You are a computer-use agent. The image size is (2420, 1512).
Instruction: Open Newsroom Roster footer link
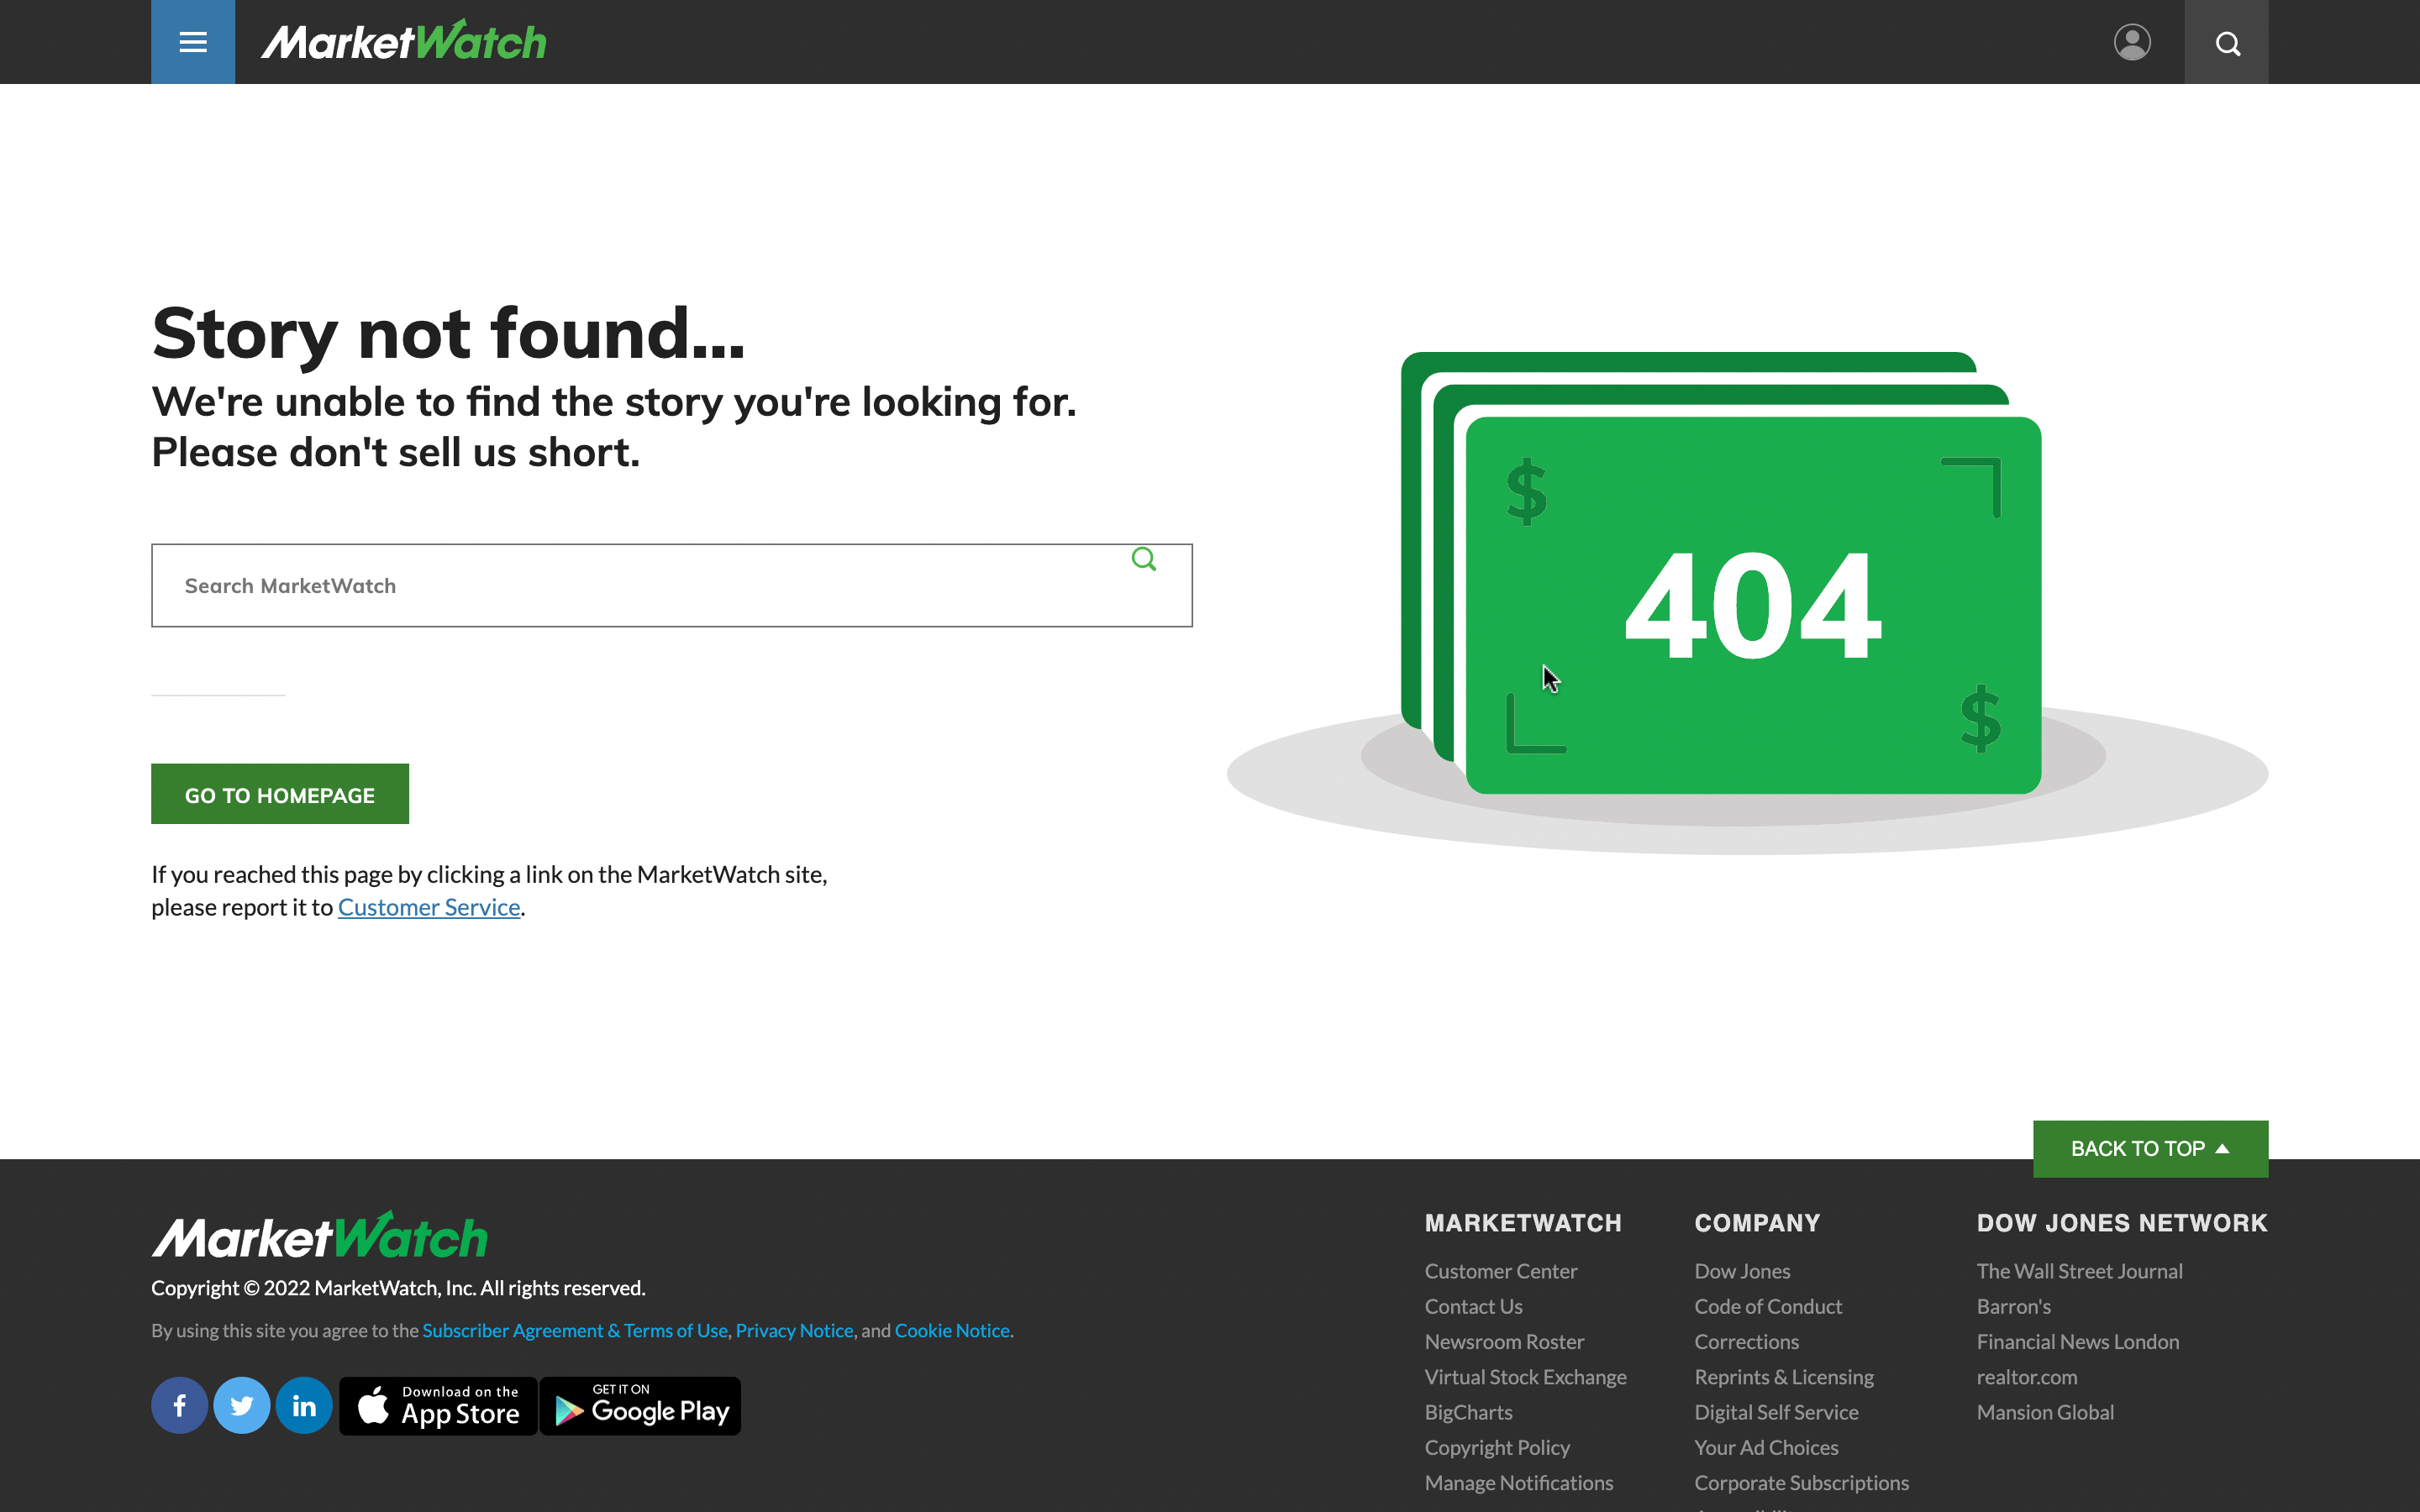coord(1504,1341)
